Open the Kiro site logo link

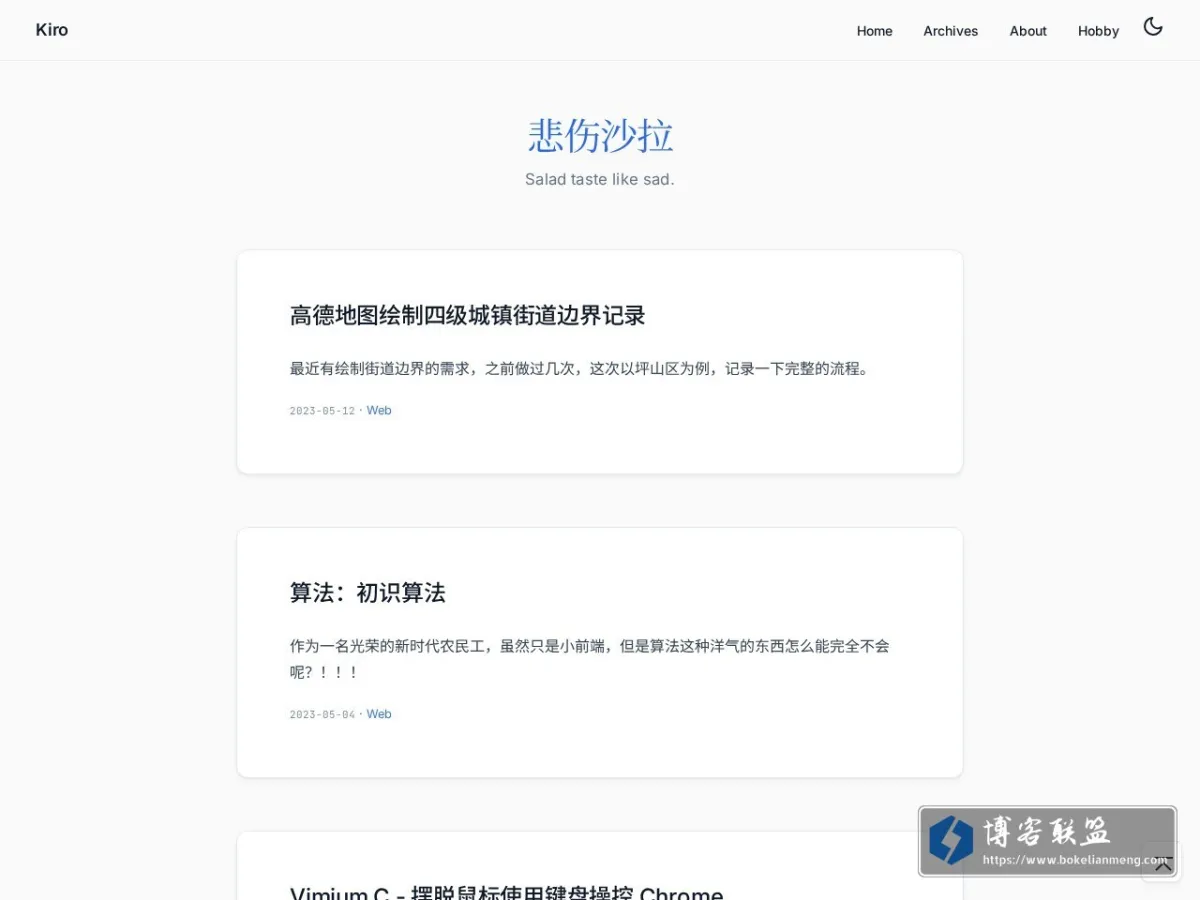click(x=52, y=30)
